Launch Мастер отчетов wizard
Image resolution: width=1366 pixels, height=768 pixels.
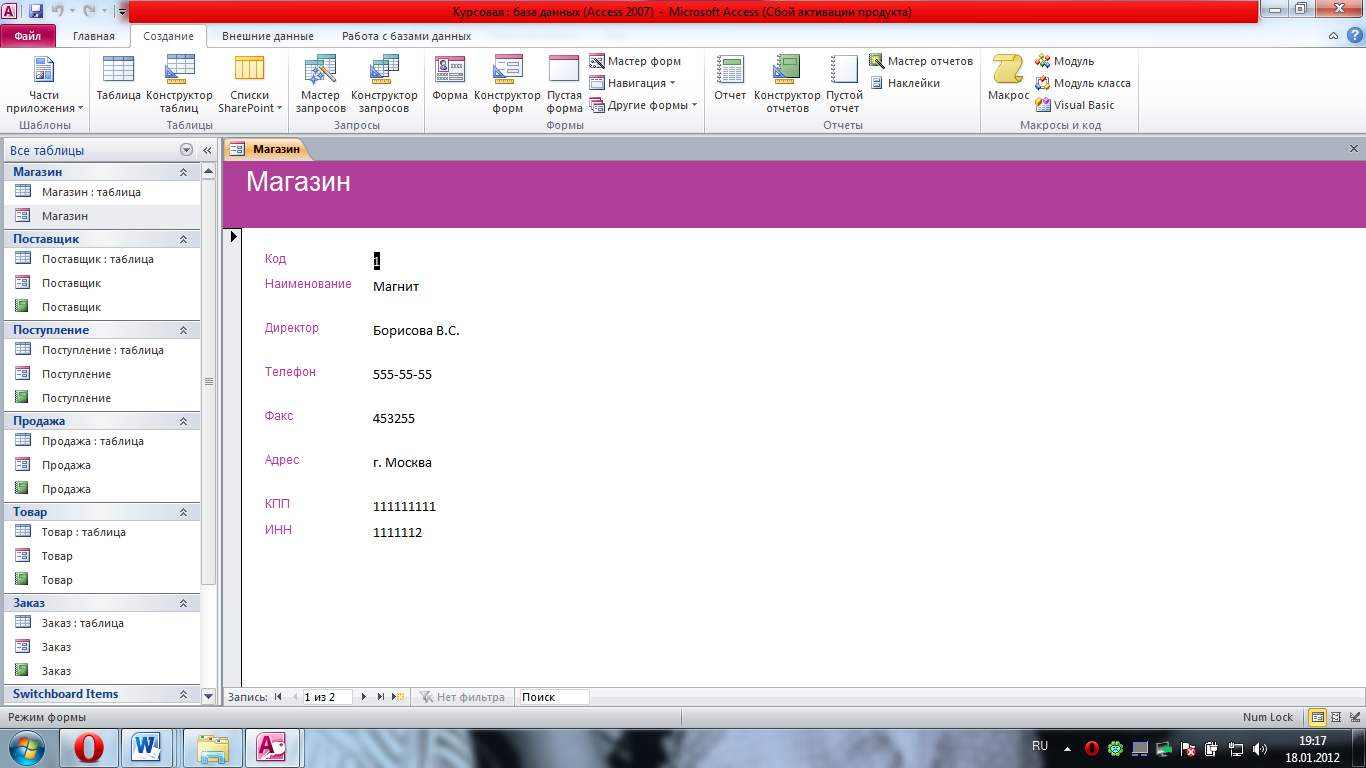[x=921, y=61]
